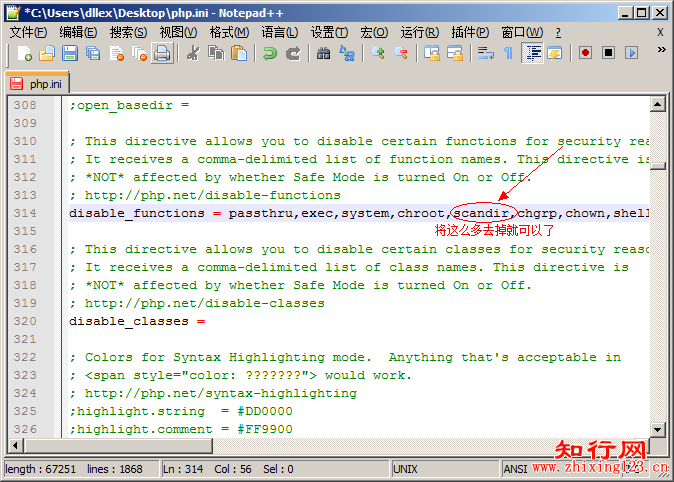
Task: Select the php.ini document tab
Action: [37, 83]
